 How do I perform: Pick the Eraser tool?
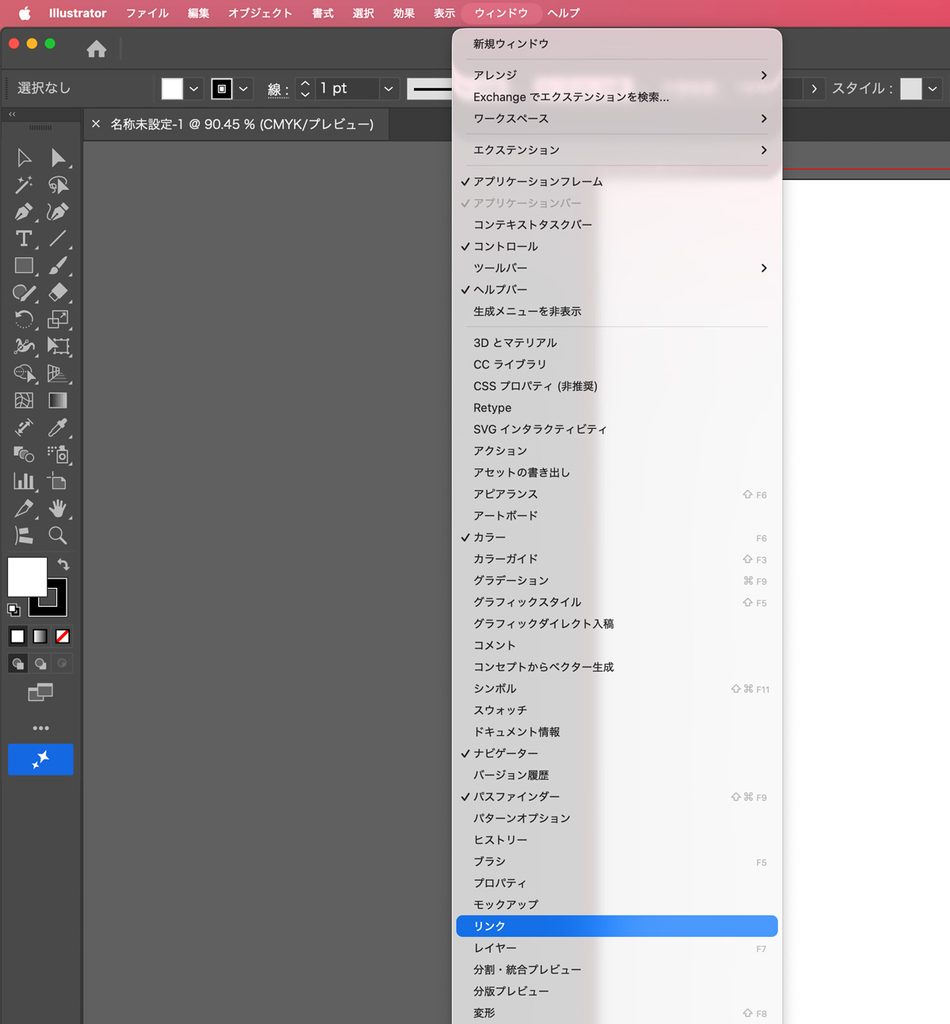[57, 292]
